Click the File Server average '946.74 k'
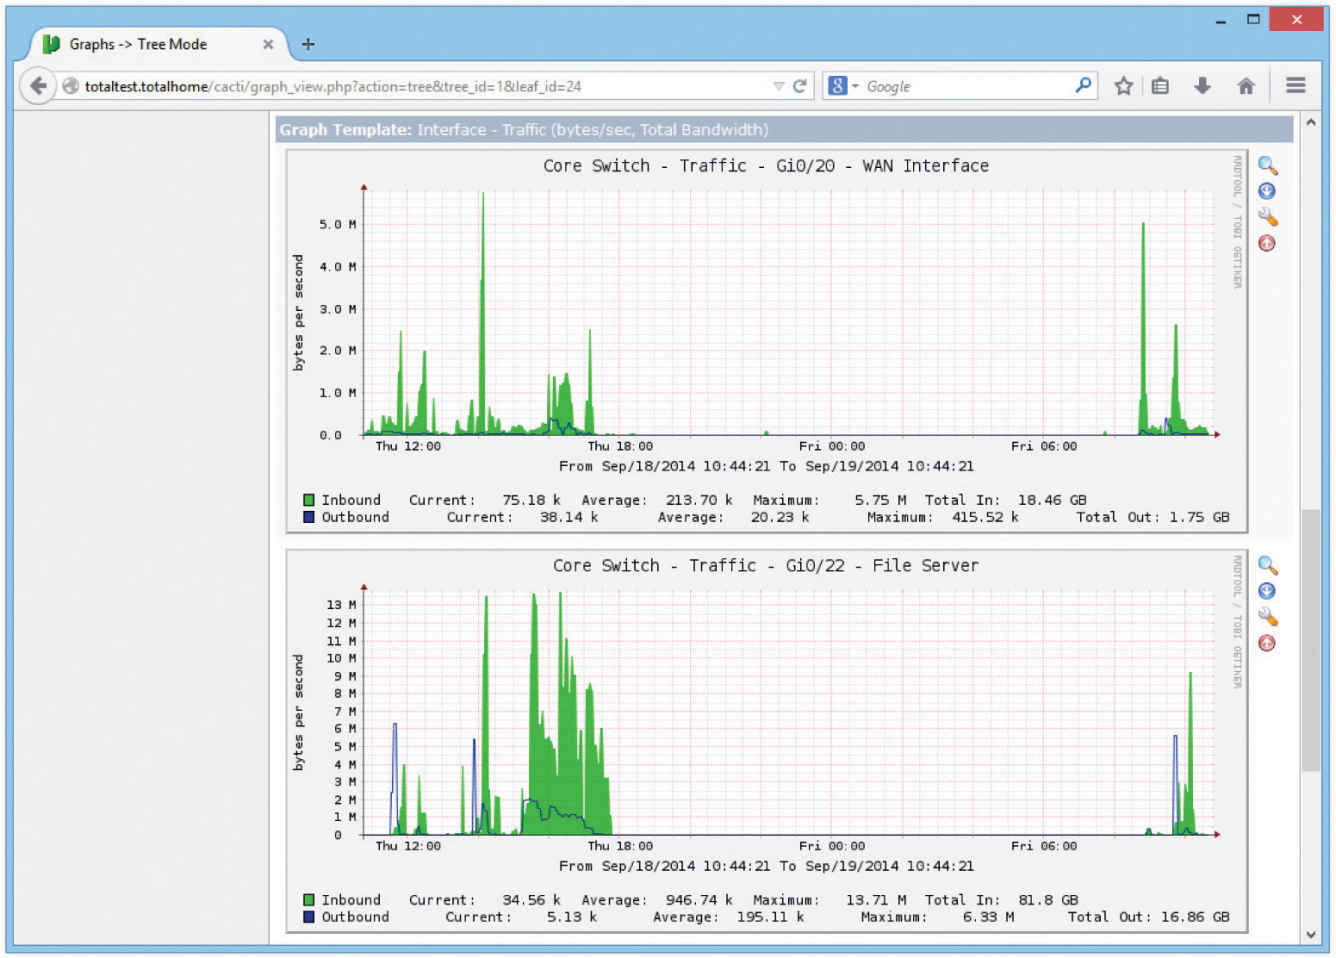 point(699,900)
